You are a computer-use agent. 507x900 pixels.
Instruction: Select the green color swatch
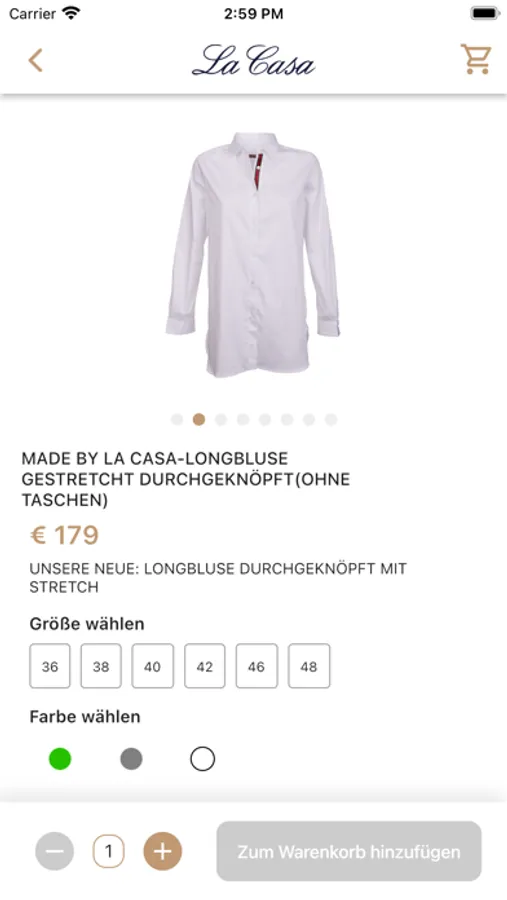click(60, 759)
